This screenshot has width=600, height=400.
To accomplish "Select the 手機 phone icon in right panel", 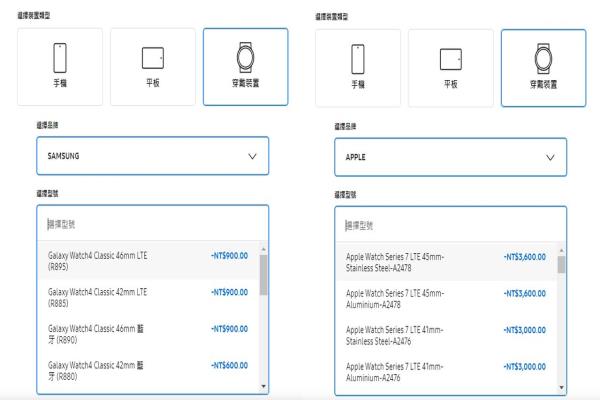I will 358,59.
